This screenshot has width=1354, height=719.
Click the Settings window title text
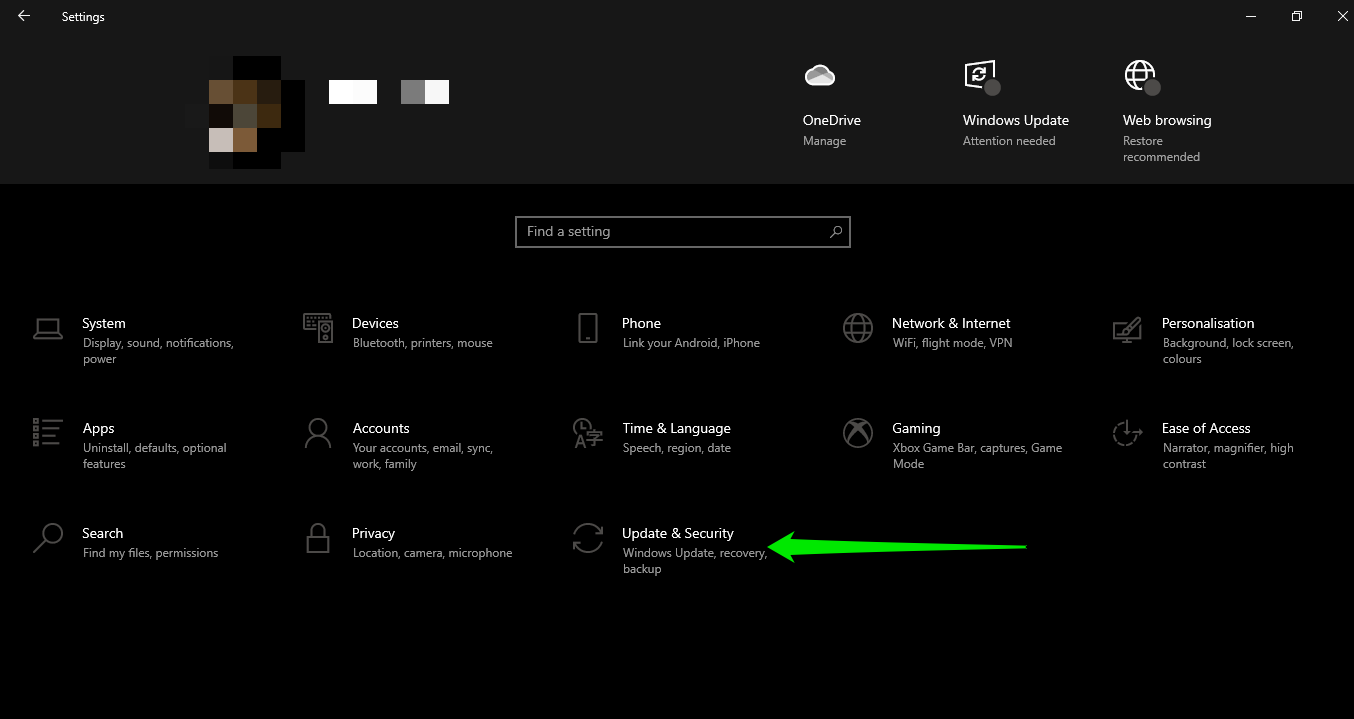(83, 17)
